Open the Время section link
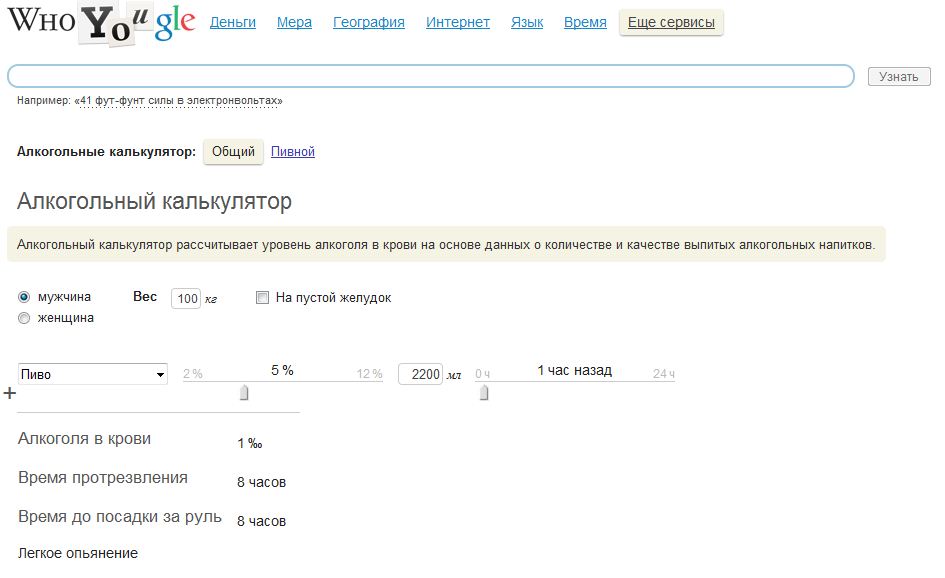This screenshot has width=945, height=578. pyautogui.click(x=585, y=23)
